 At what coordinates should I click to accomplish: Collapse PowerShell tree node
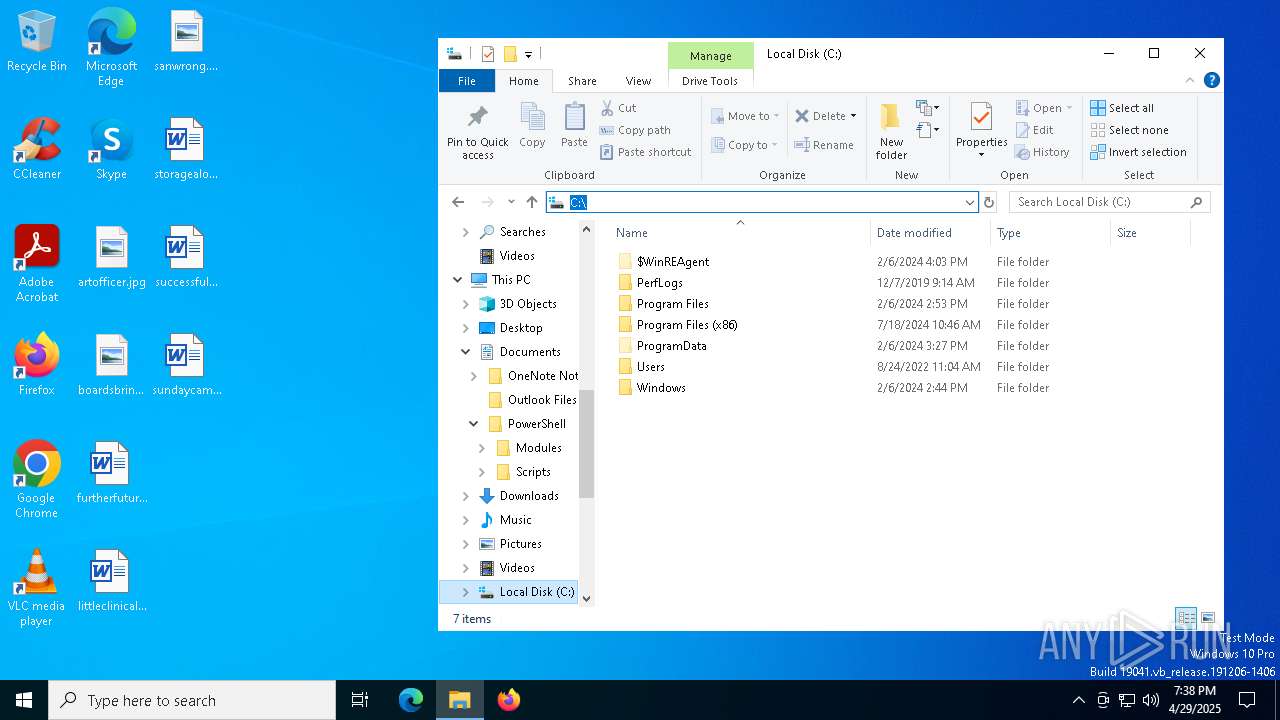(474, 424)
